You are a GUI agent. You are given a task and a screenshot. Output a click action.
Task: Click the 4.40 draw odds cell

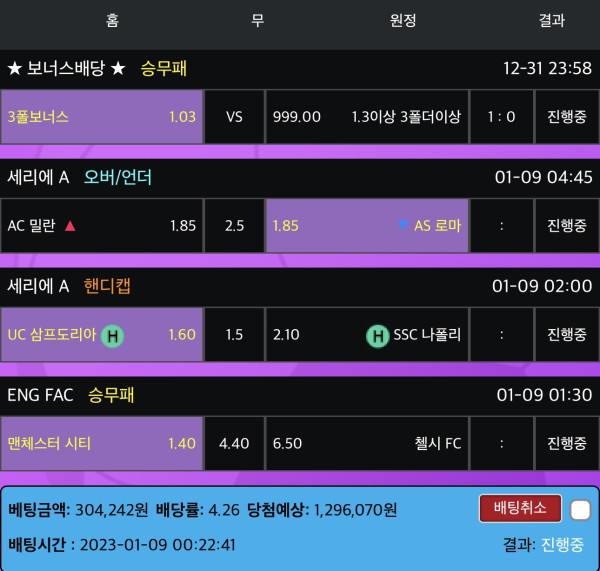(x=235, y=443)
